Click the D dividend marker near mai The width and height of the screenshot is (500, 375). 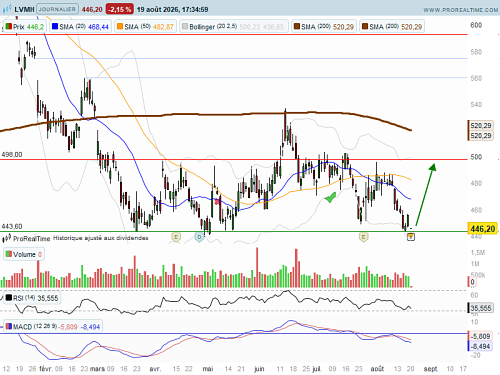coord(199,237)
